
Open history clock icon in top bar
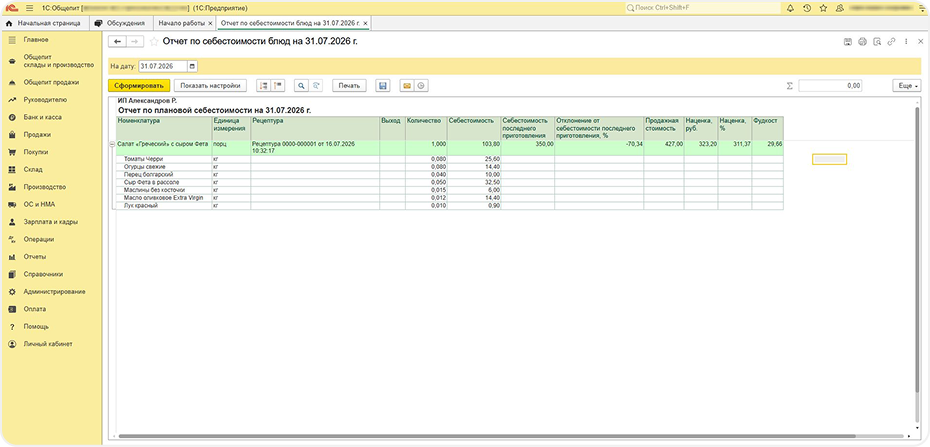click(x=807, y=8)
